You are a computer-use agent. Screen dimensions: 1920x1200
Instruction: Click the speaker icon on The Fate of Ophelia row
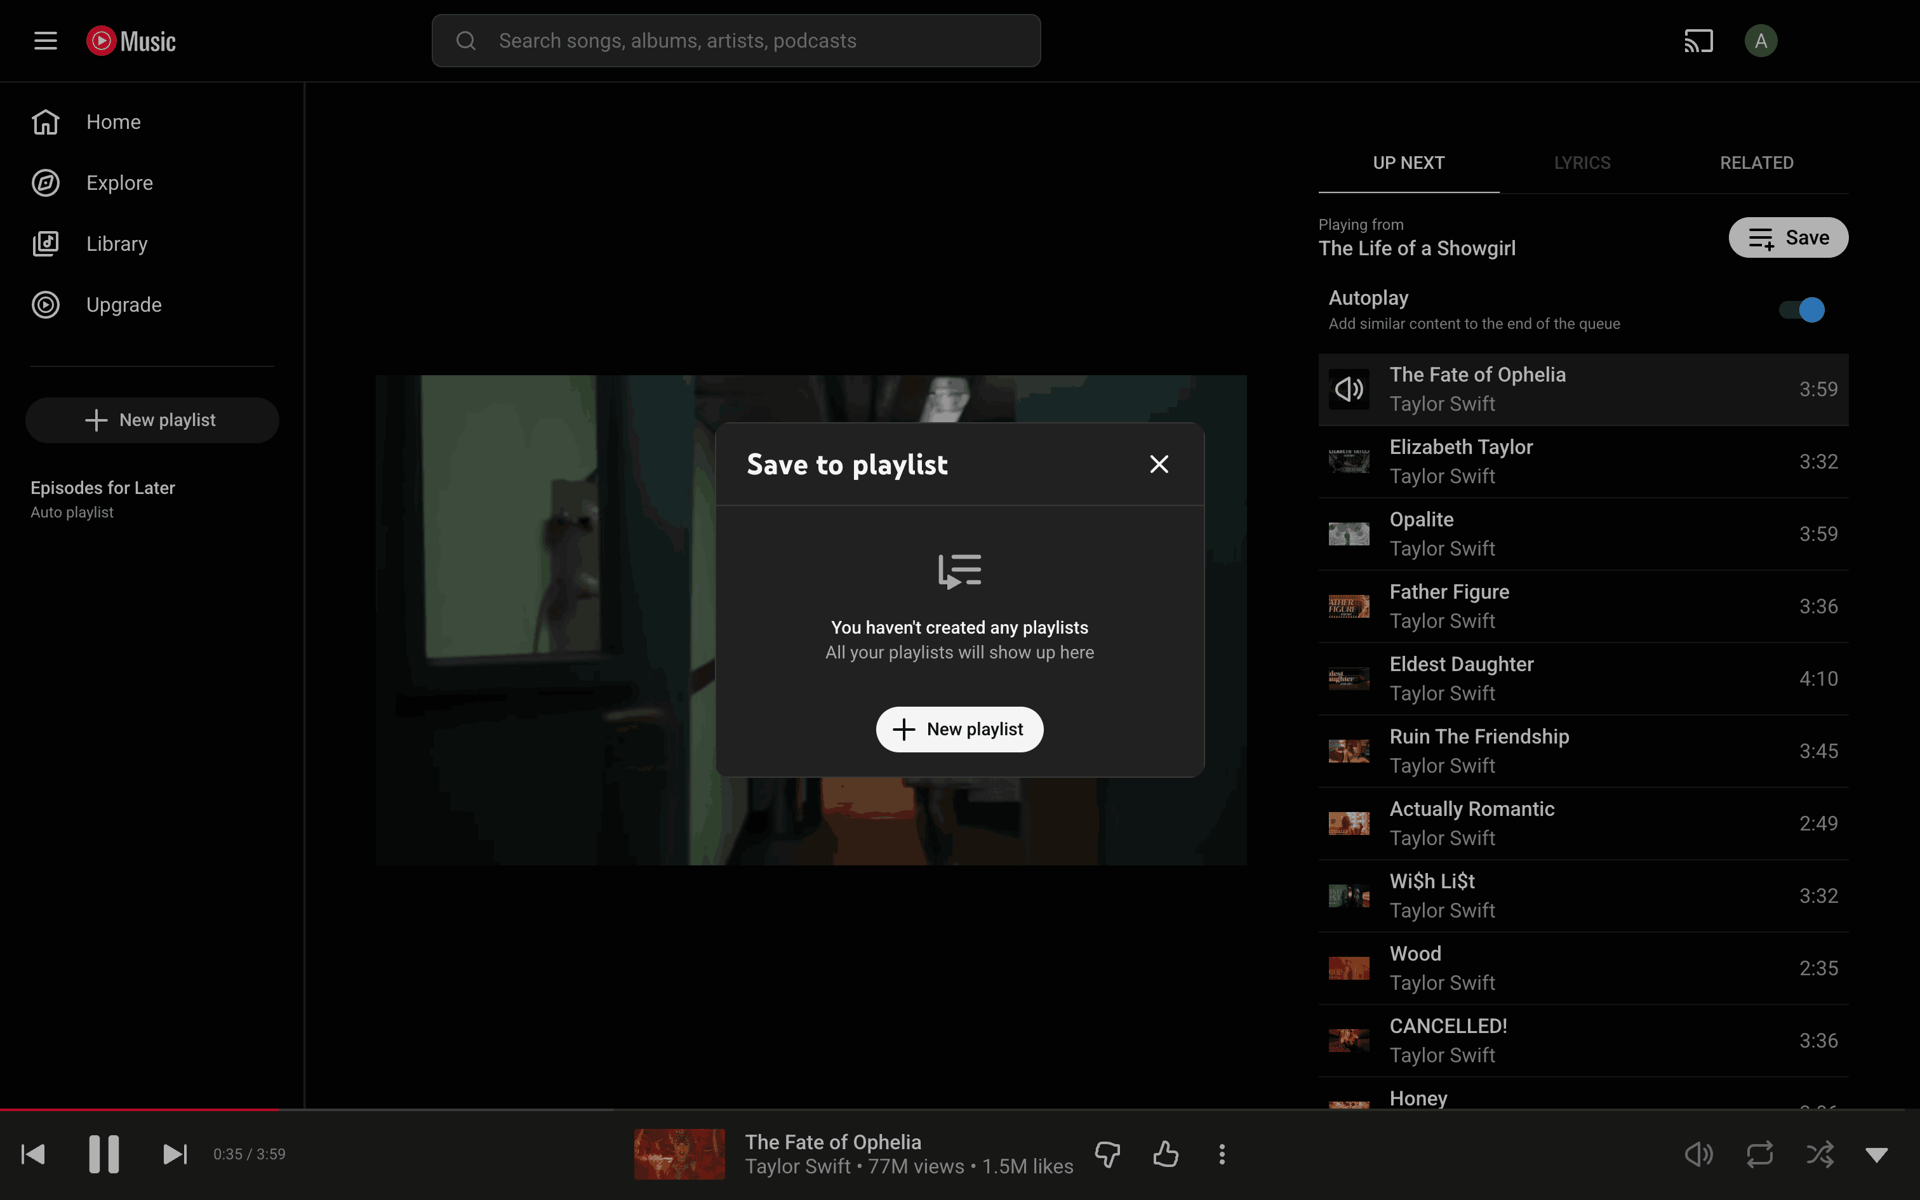pyautogui.click(x=1349, y=389)
